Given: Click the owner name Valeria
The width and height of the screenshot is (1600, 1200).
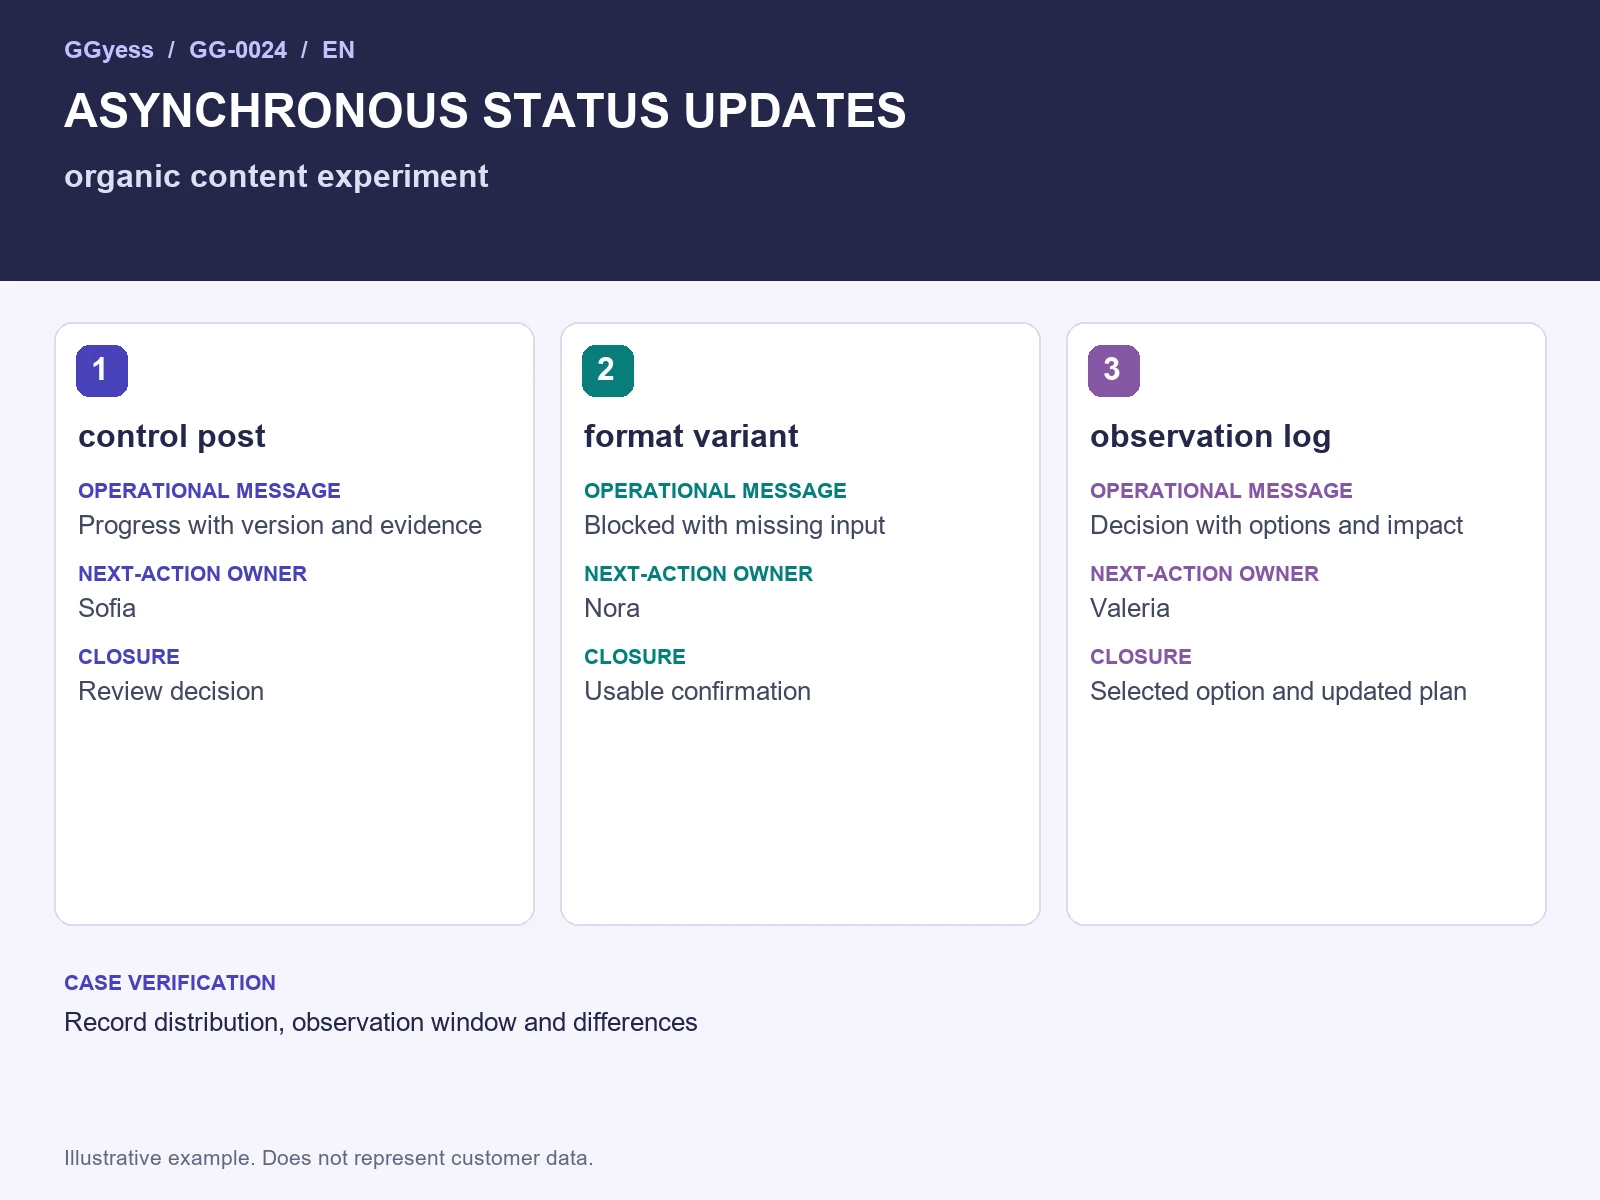Looking at the screenshot, I should pyautogui.click(x=1130, y=608).
